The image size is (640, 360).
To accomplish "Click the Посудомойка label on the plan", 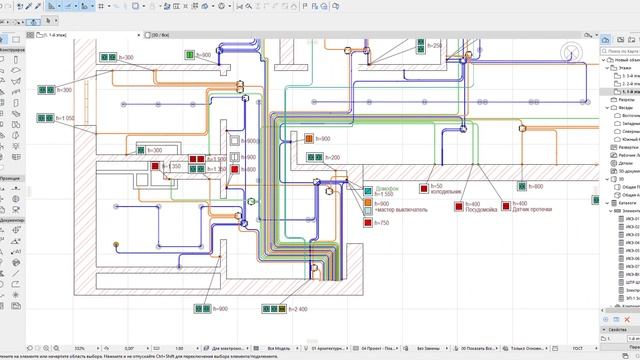I will pos(481,209).
